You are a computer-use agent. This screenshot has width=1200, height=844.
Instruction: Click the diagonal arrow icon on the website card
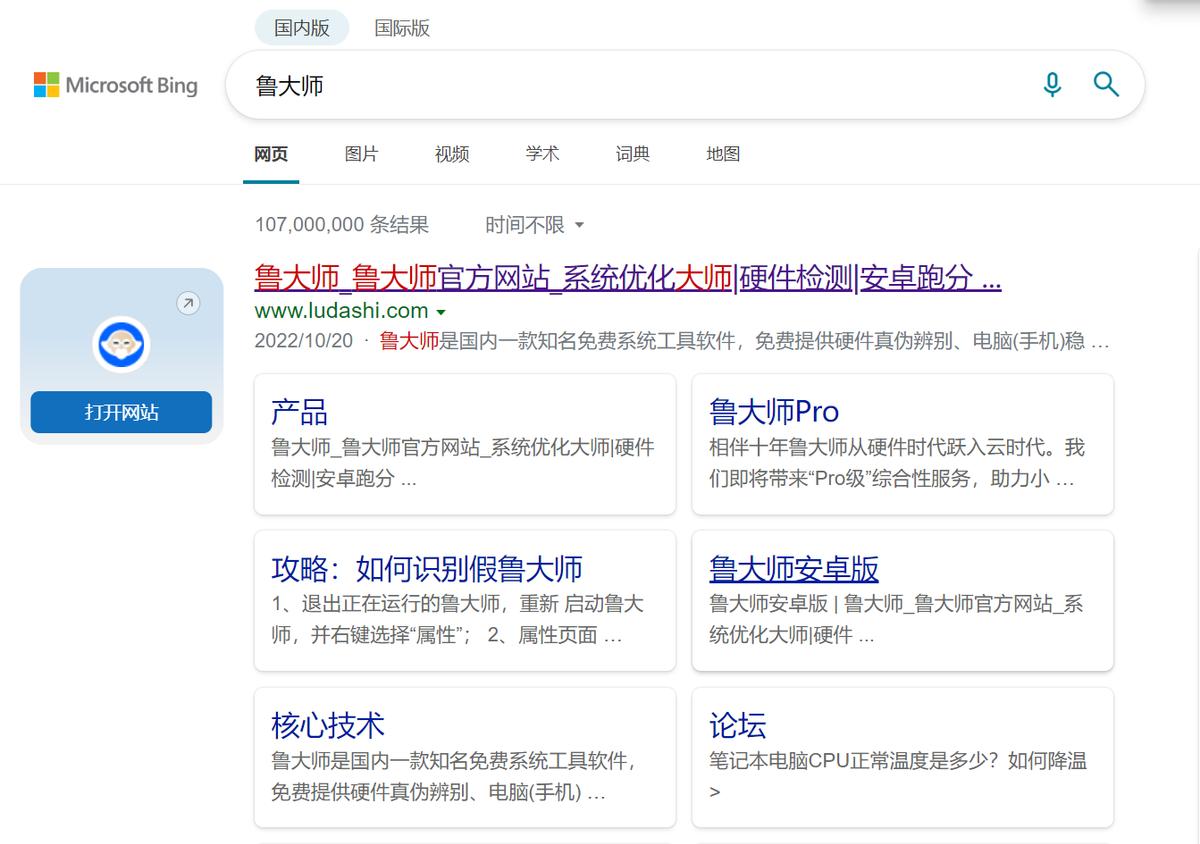[188, 303]
